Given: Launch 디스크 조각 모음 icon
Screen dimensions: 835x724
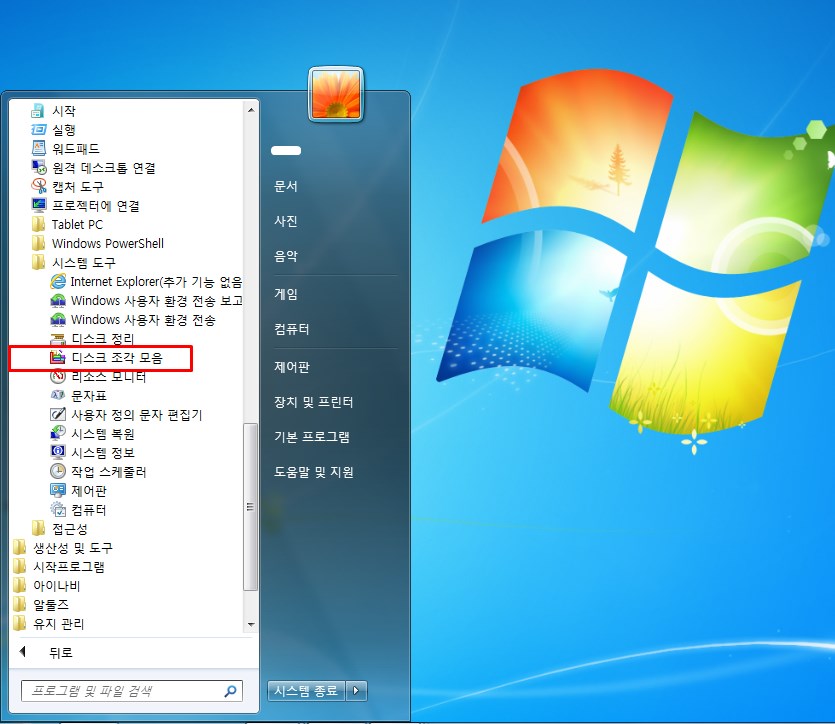Looking at the screenshot, I should pyautogui.click(x=58, y=358).
